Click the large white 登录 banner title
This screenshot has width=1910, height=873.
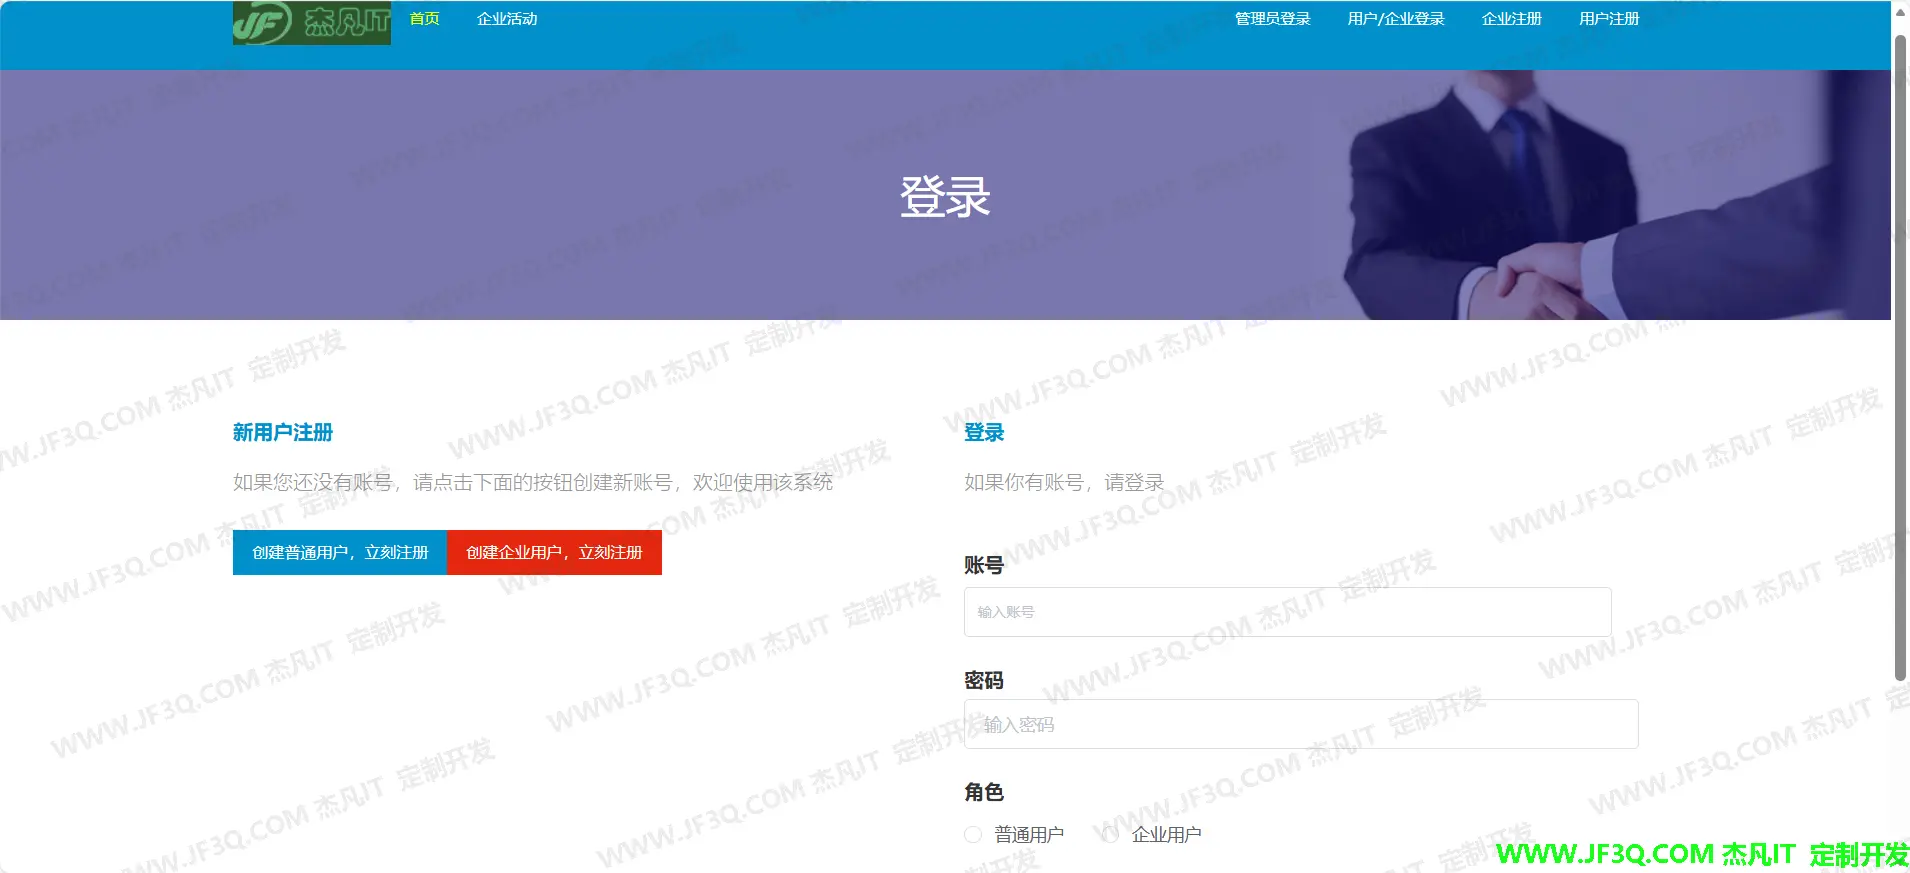tap(944, 197)
